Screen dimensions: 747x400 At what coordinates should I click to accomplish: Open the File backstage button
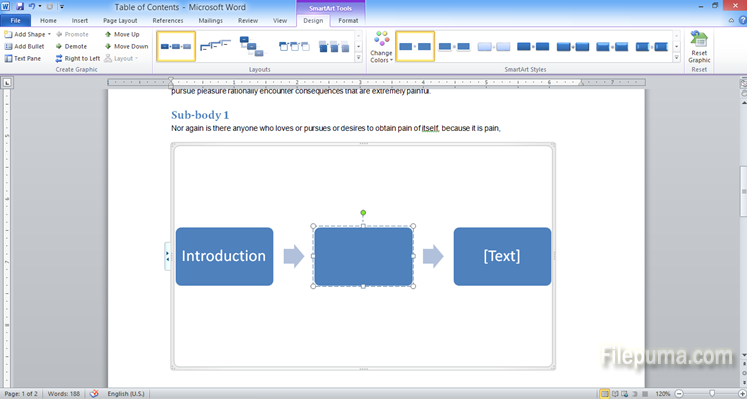tap(15, 20)
